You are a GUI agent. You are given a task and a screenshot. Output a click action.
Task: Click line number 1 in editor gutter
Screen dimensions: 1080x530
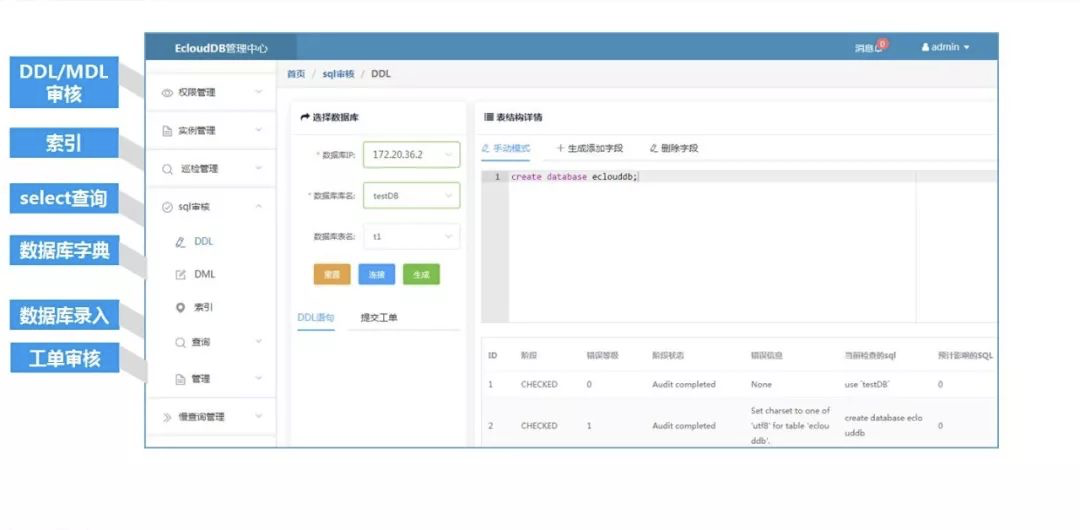click(x=497, y=177)
